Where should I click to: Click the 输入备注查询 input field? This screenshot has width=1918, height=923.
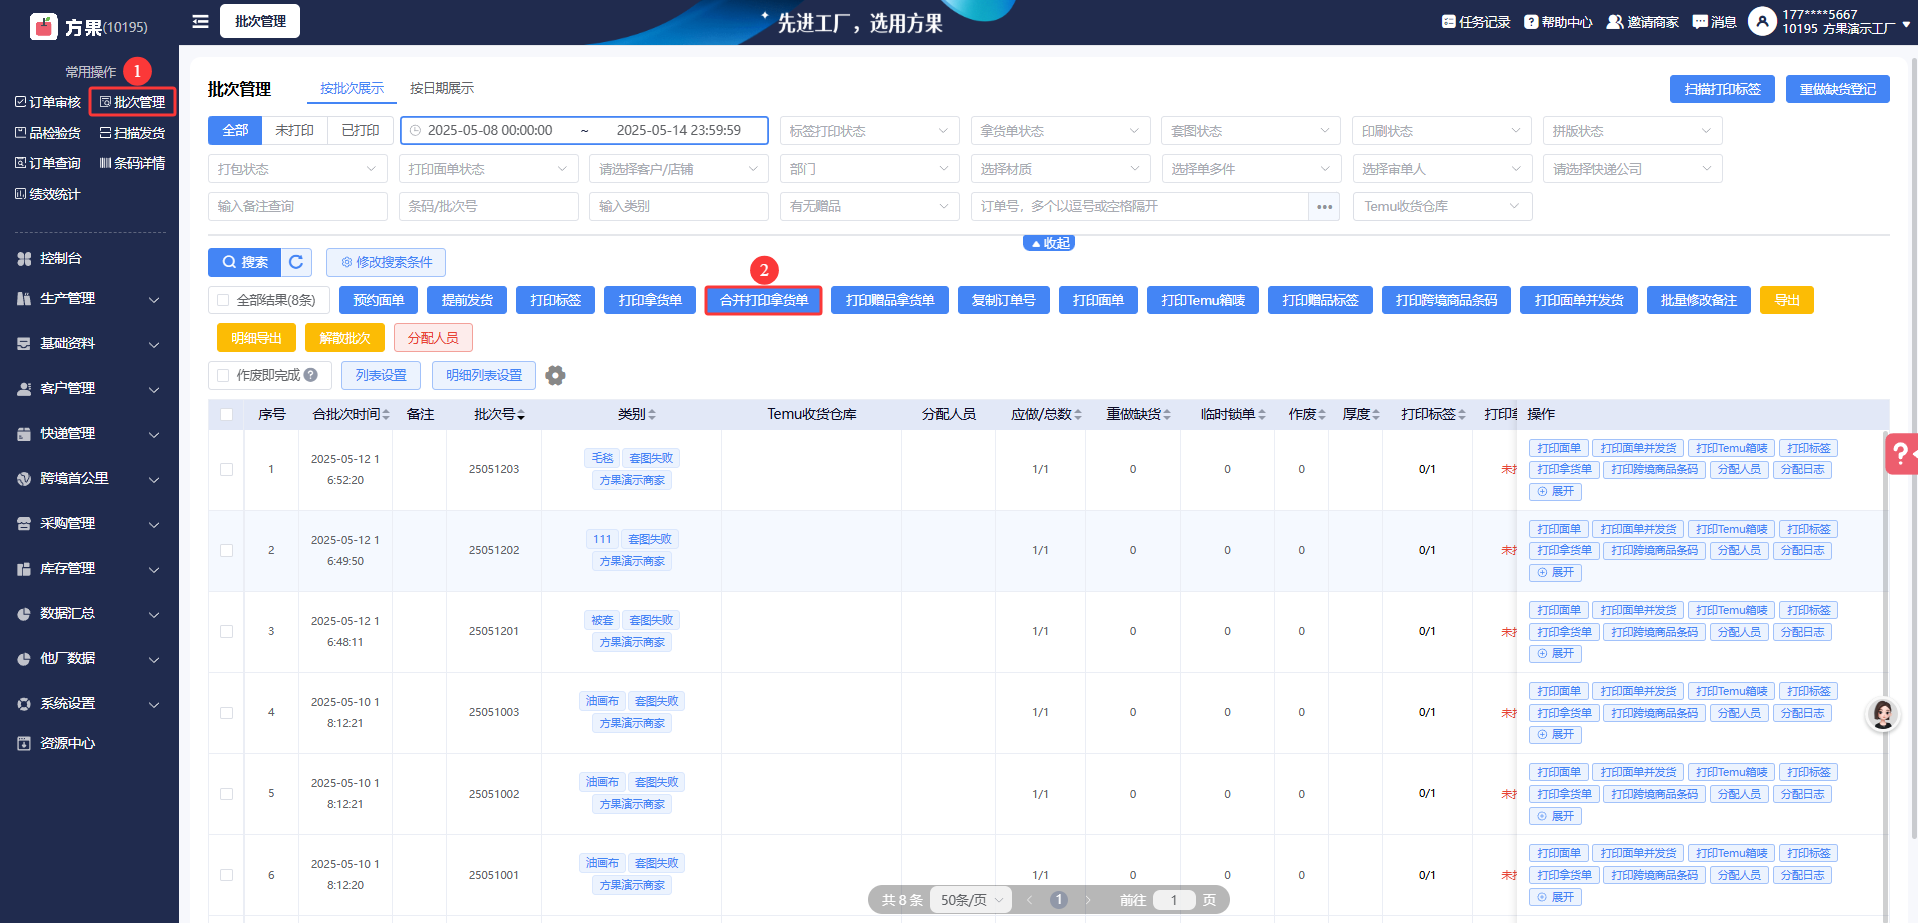[297, 207]
